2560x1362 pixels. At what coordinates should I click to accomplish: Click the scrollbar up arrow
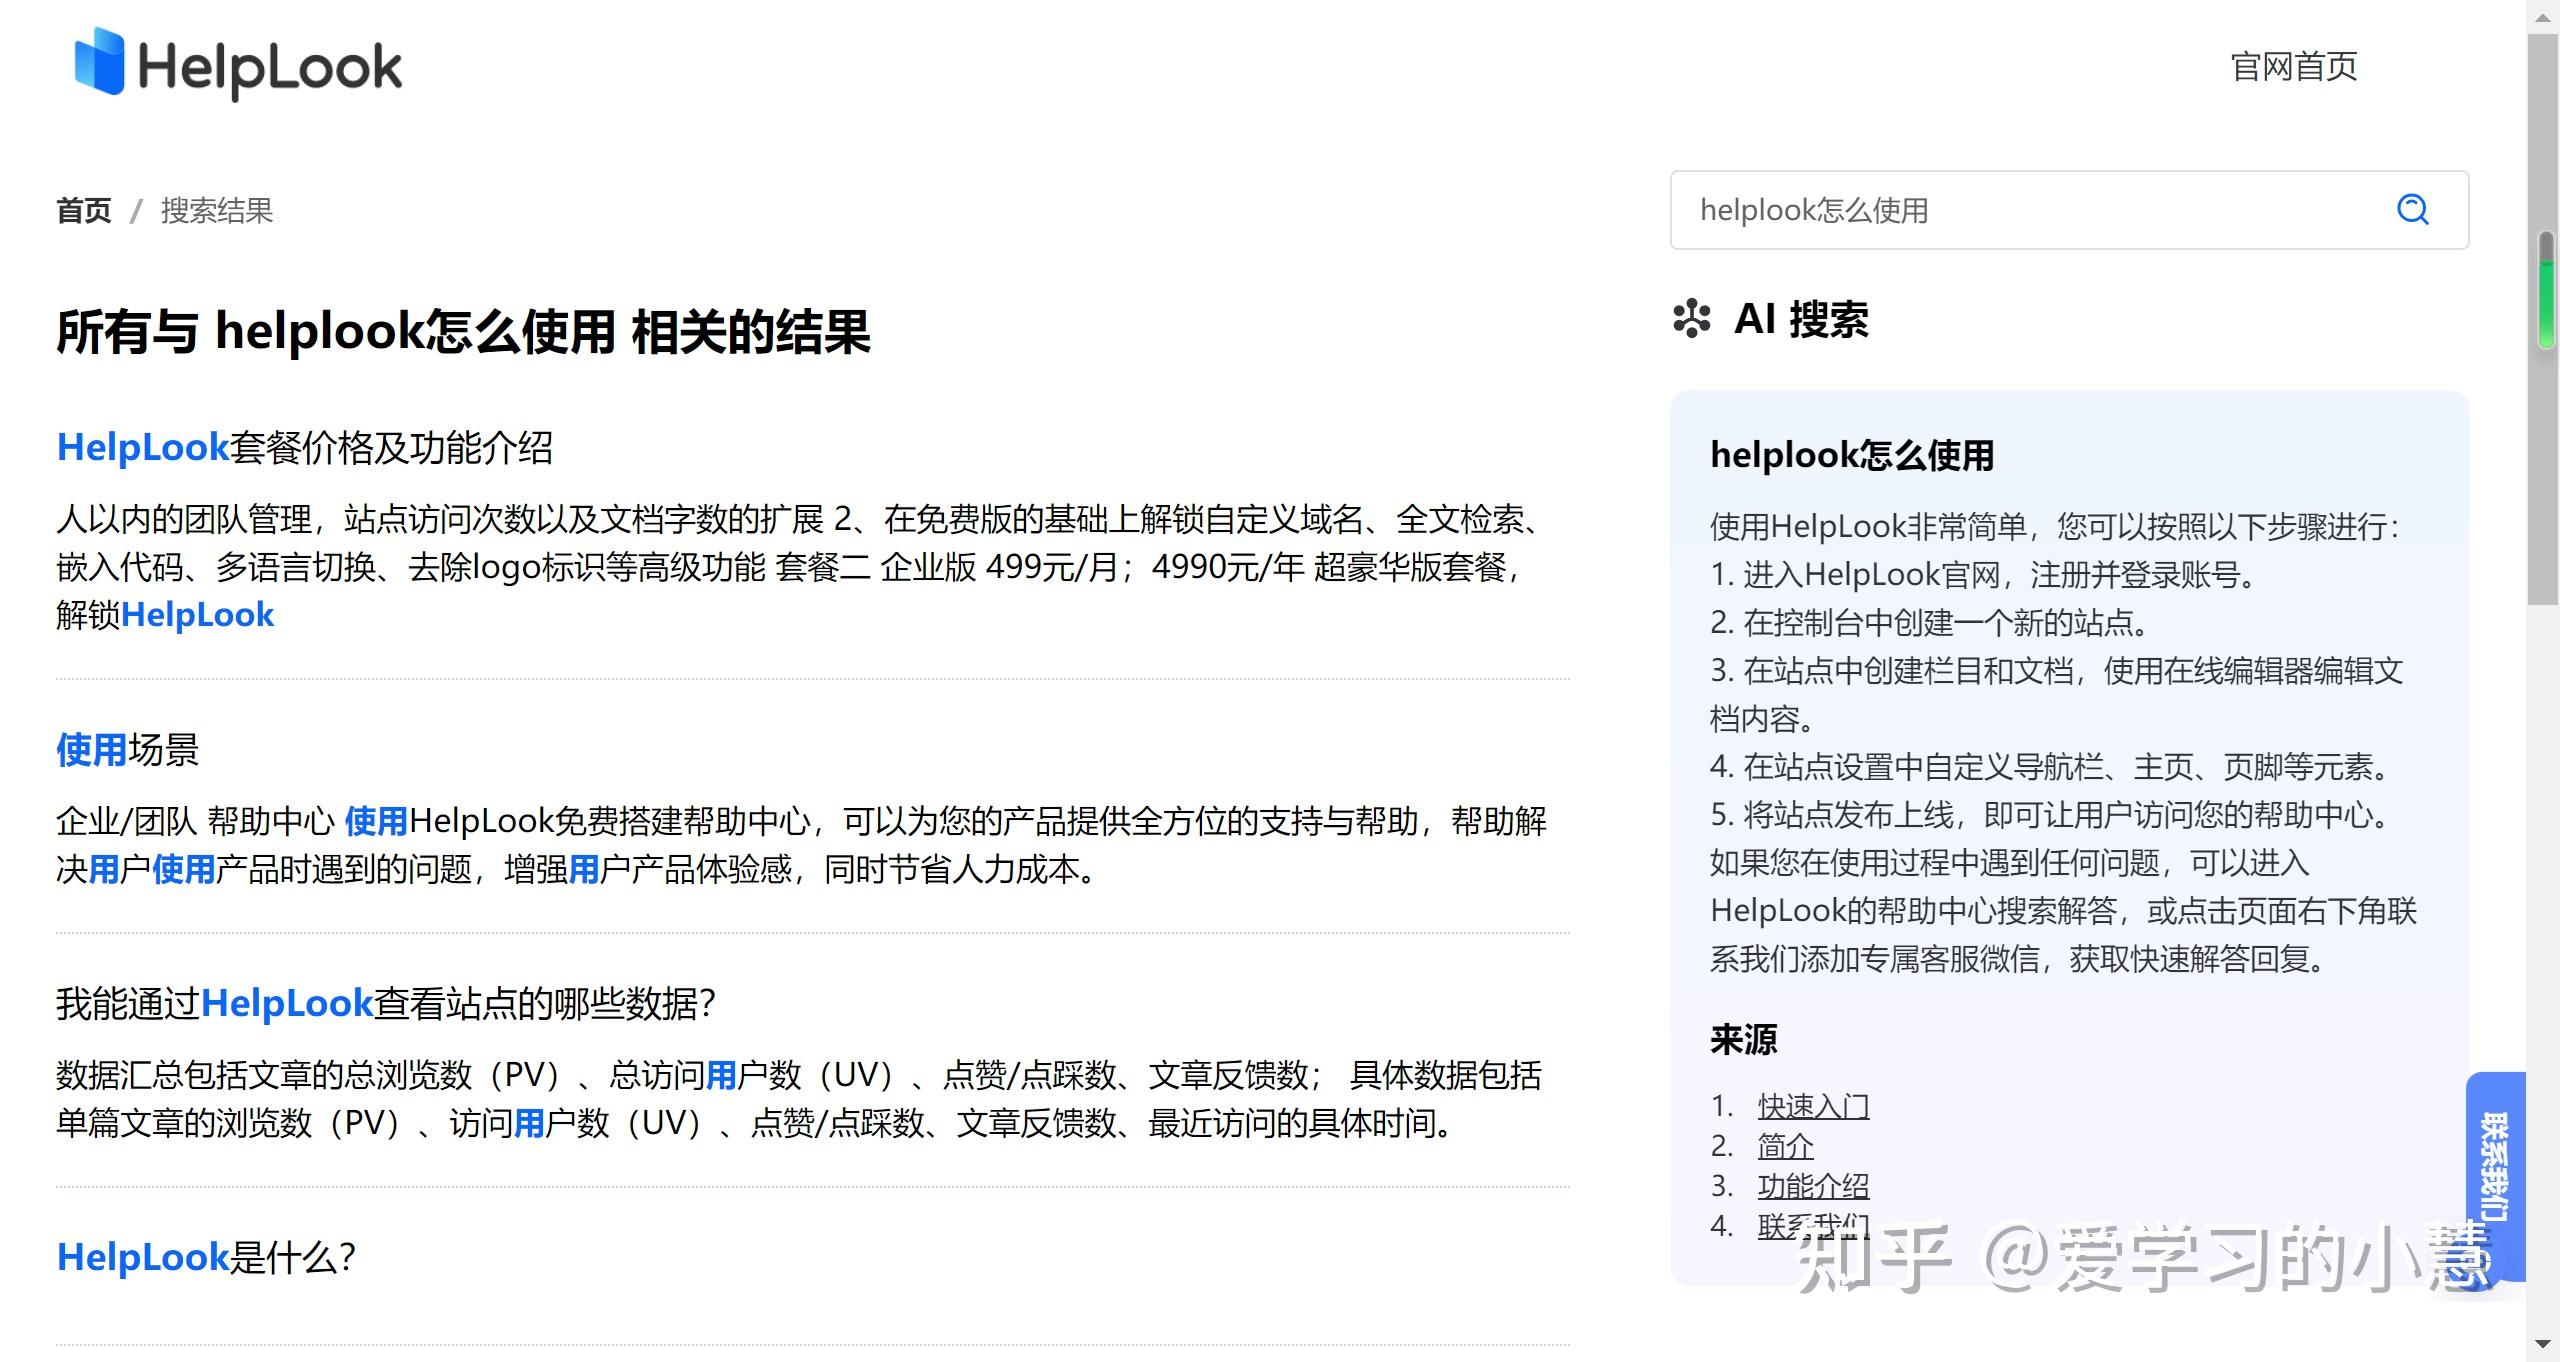2543,17
